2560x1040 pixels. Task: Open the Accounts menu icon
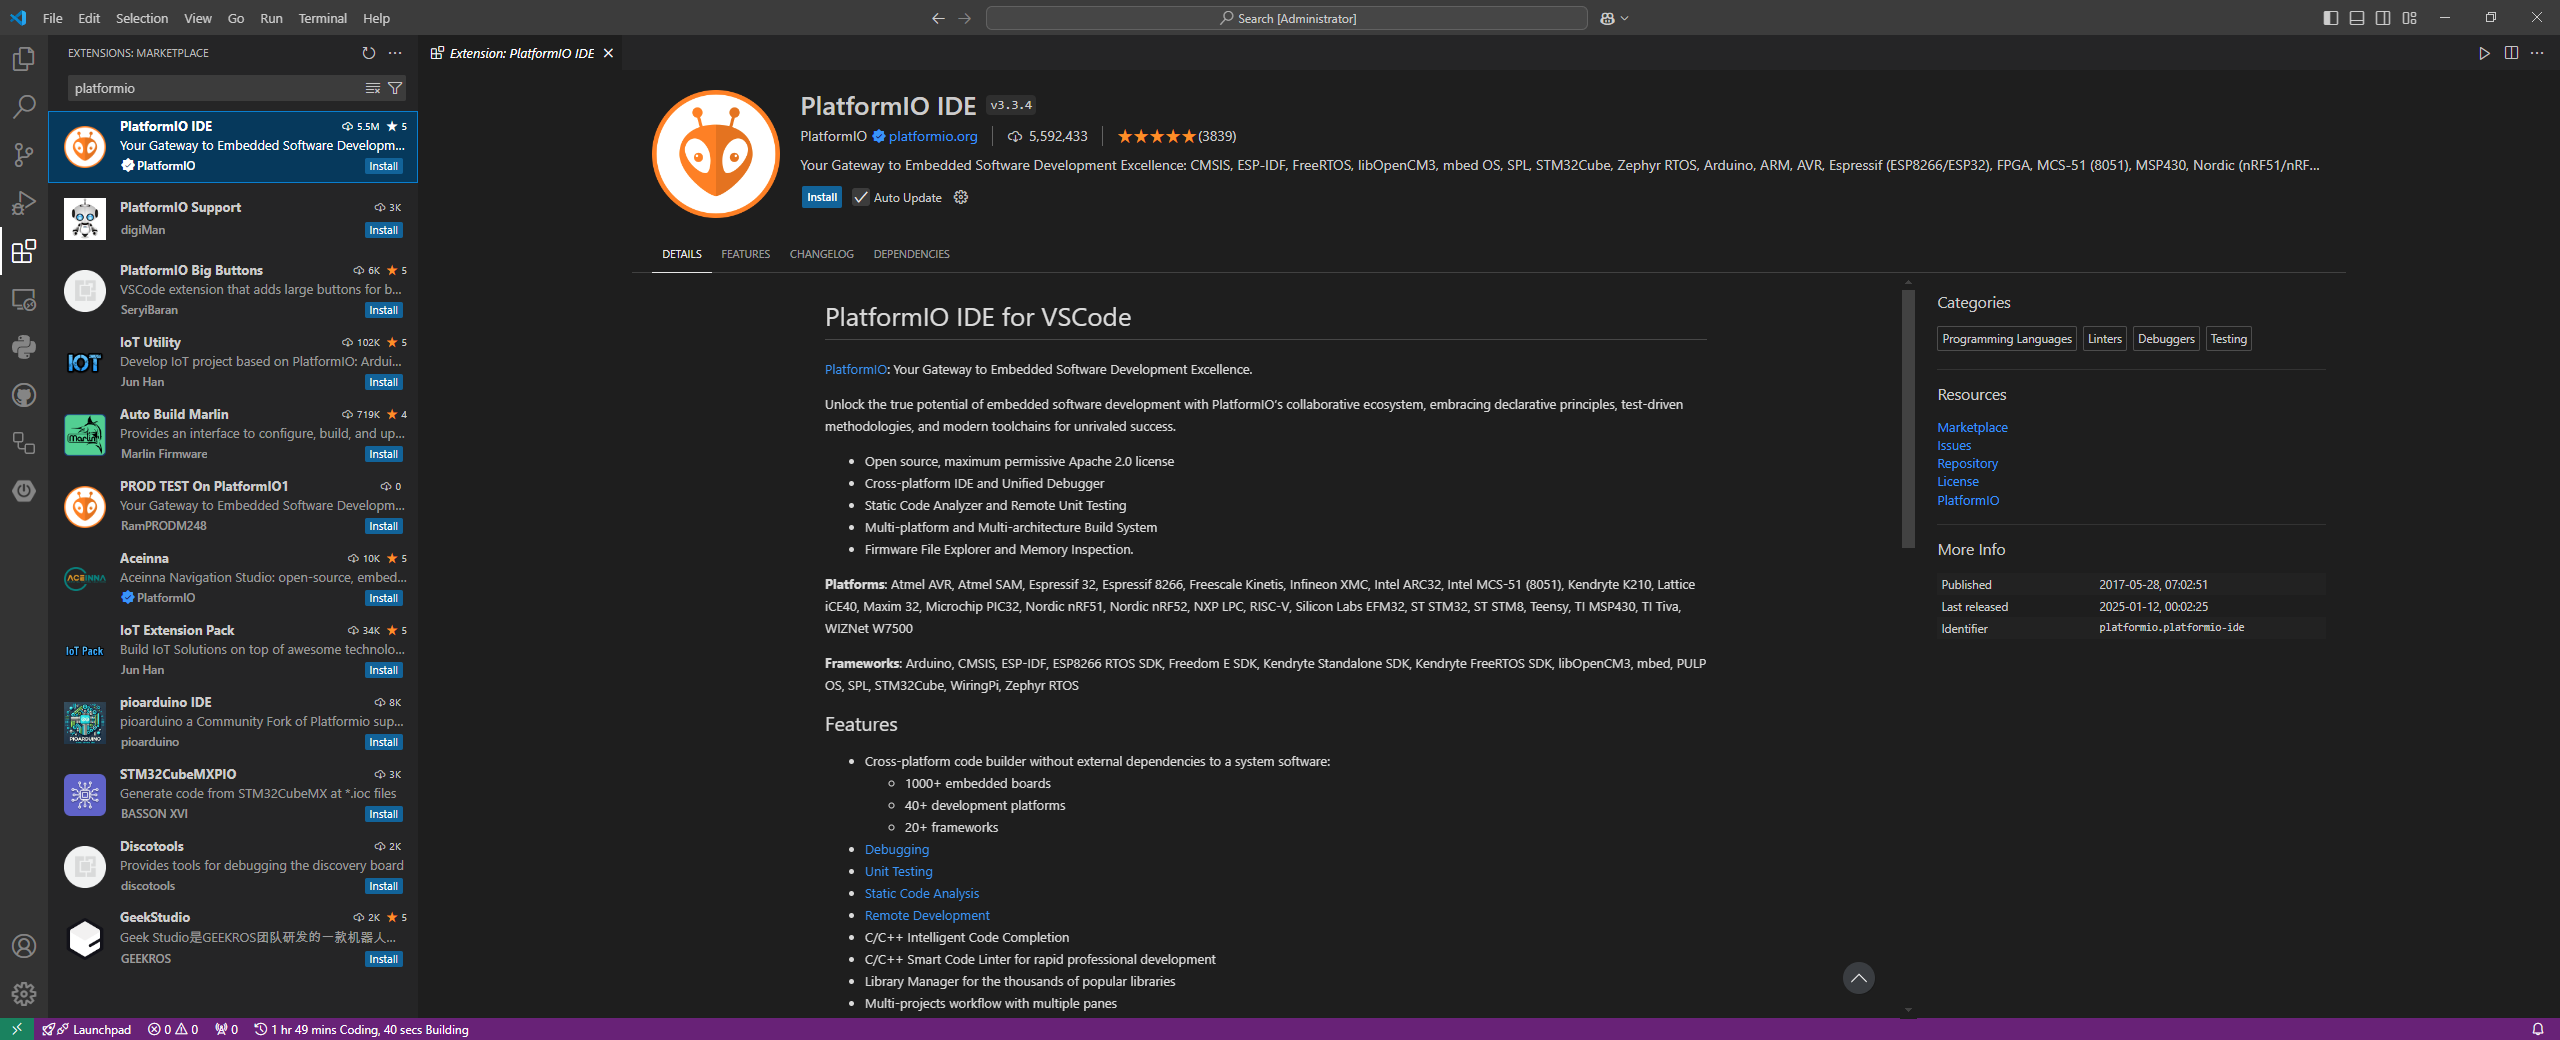click(24, 946)
